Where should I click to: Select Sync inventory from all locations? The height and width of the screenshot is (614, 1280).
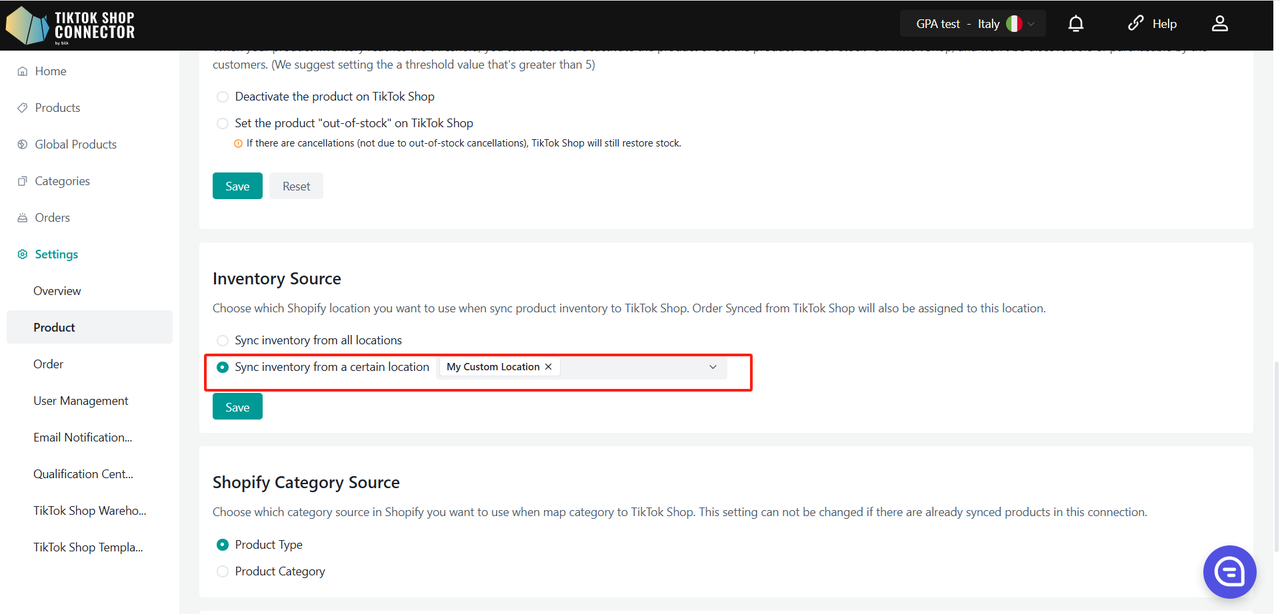tap(223, 340)
